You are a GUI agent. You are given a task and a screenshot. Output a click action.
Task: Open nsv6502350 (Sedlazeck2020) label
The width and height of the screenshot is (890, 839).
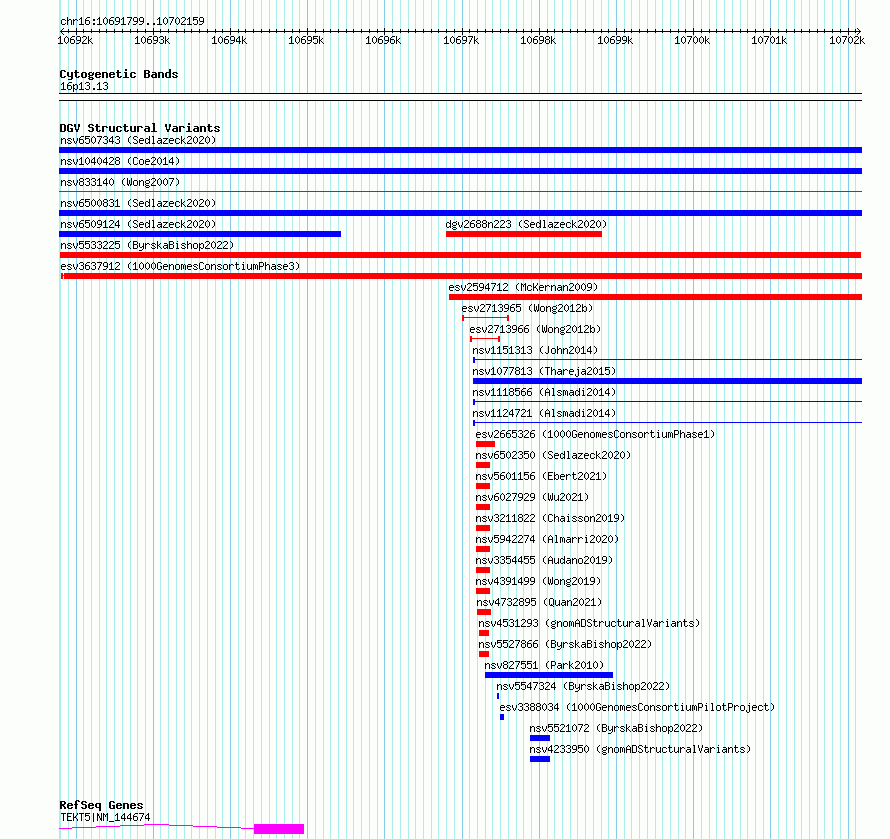click(x=553, y=455)
